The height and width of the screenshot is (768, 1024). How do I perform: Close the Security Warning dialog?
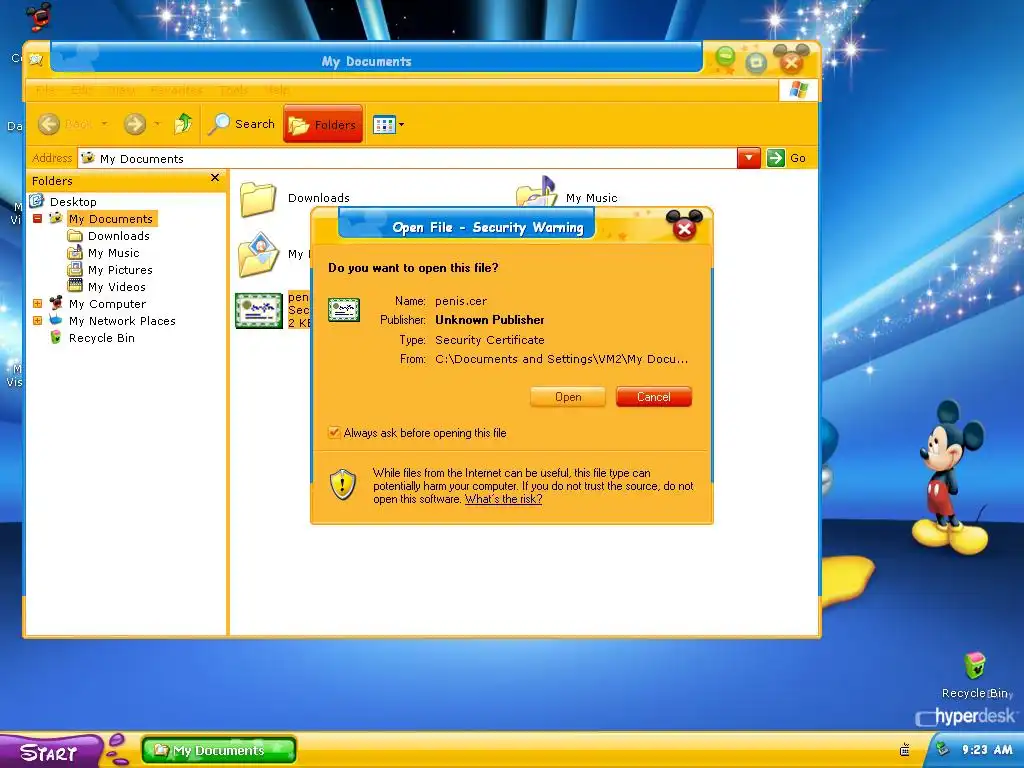click(x=684, y=227)
